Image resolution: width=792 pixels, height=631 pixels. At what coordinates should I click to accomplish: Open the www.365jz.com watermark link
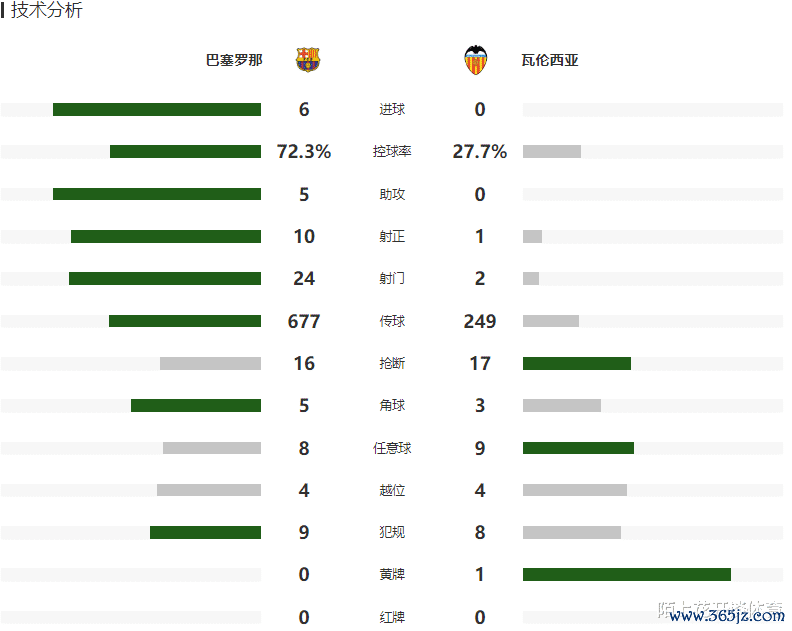pos(727,616)
